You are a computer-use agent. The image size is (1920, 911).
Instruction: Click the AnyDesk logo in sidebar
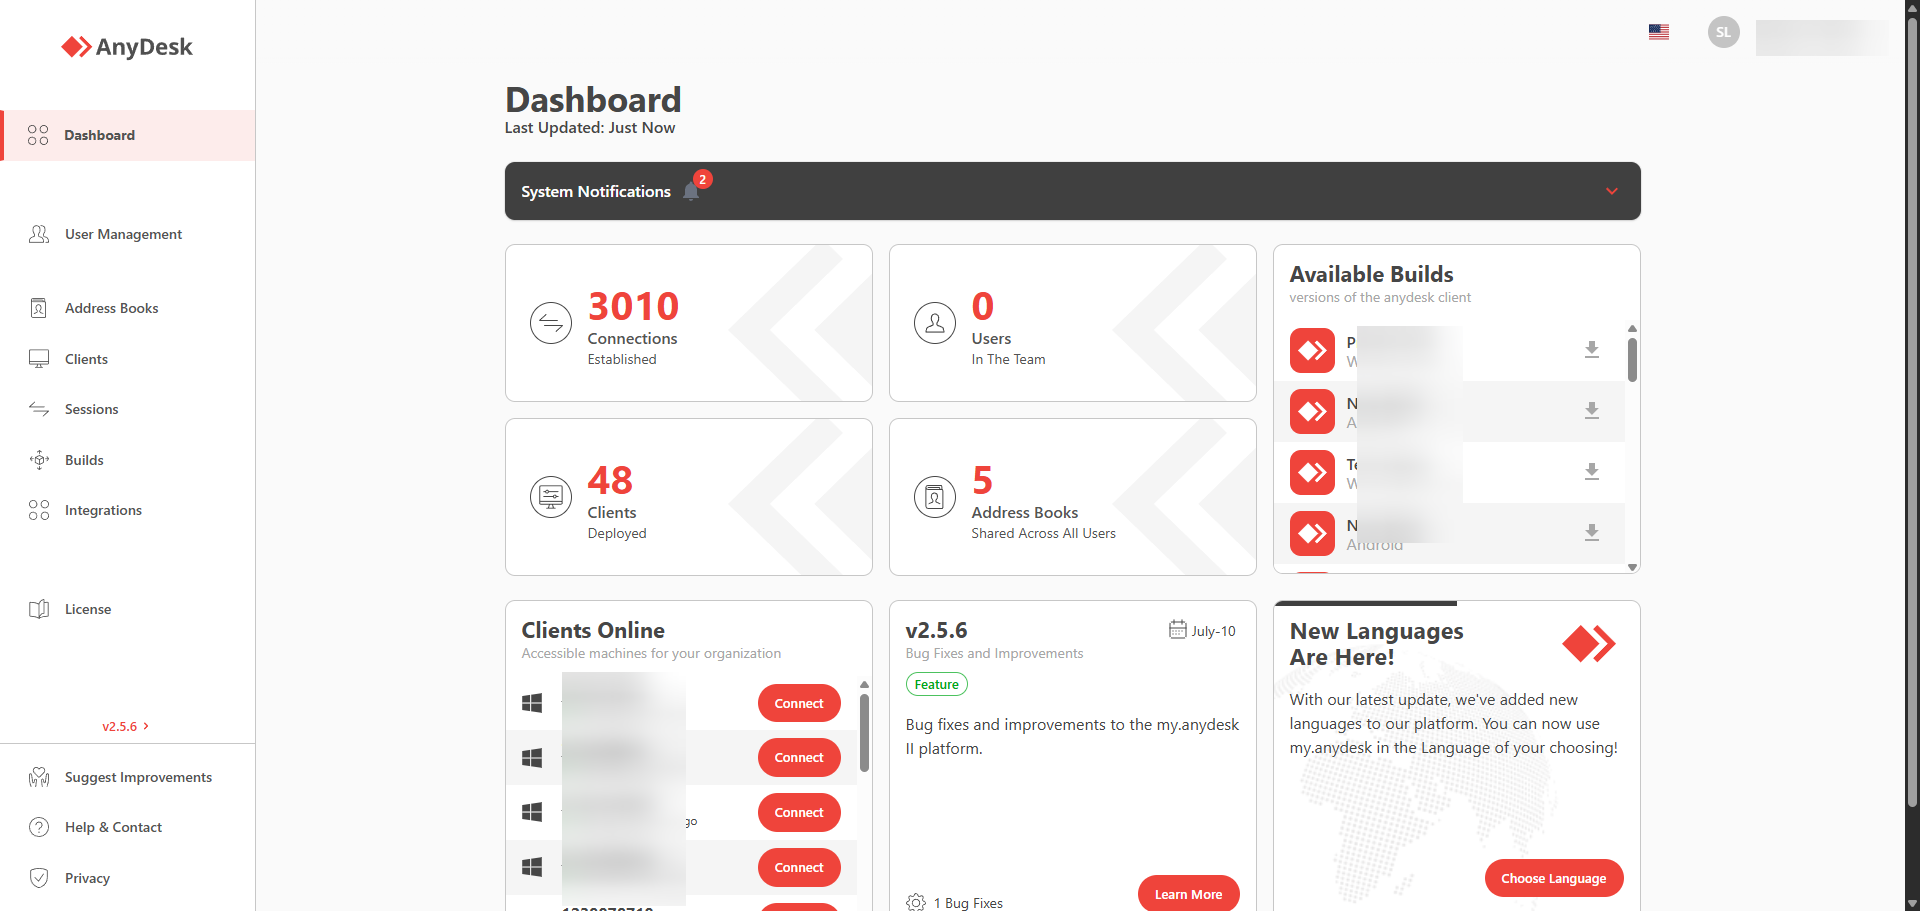point(127,47)
